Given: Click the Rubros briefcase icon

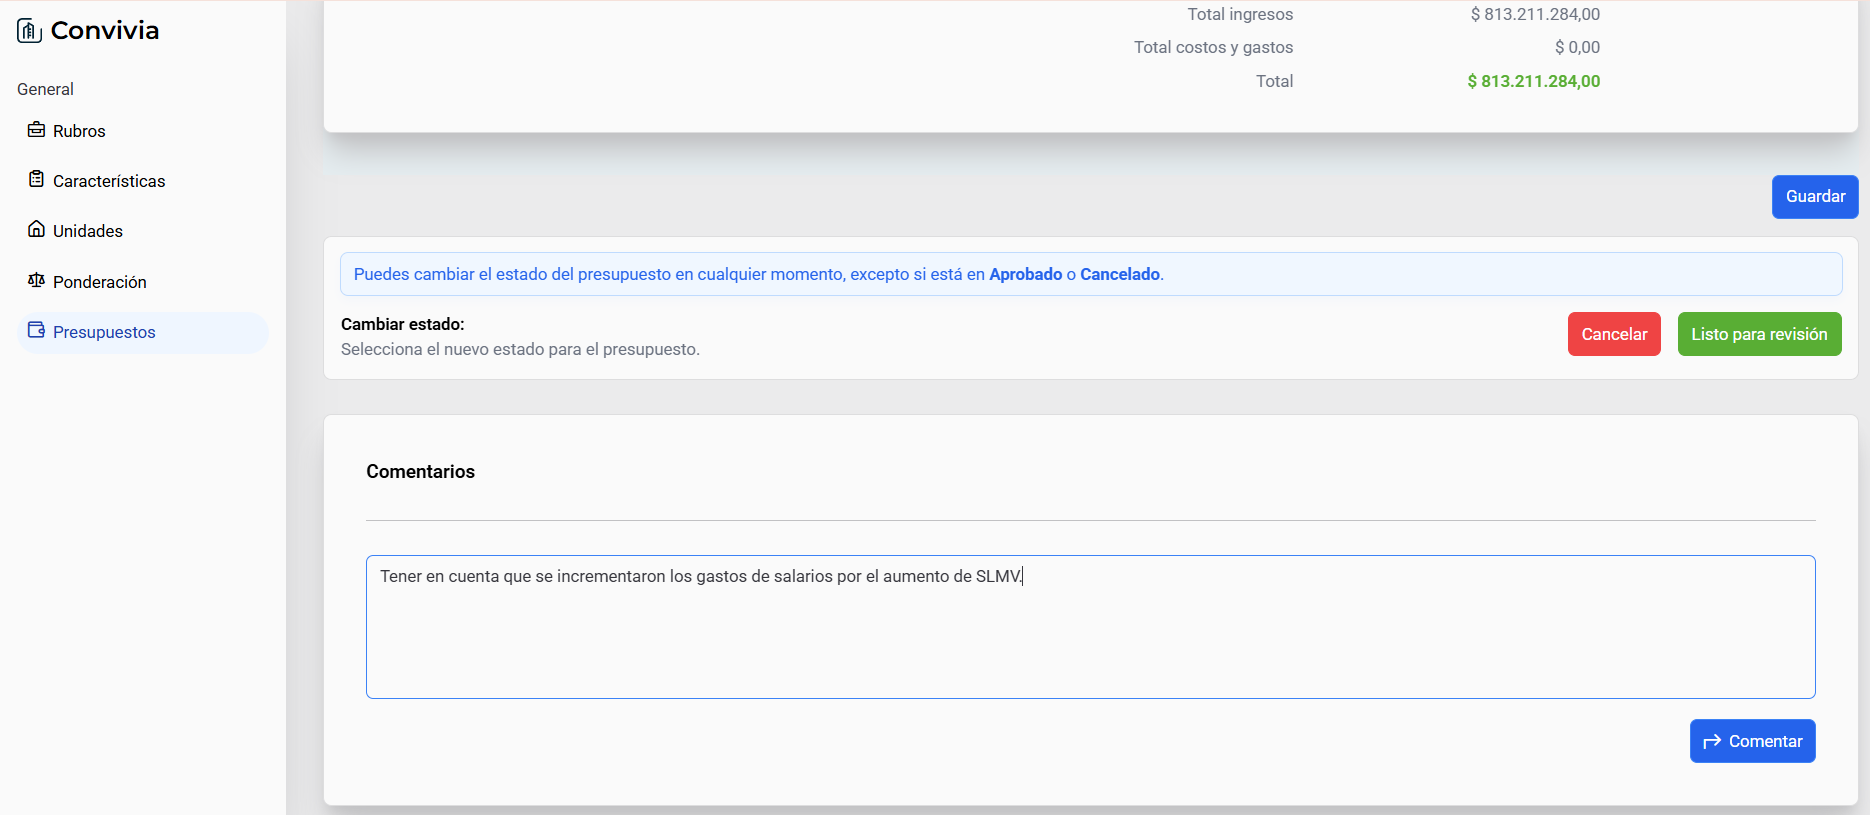Looking at the screenshot, I should (36, 130).
